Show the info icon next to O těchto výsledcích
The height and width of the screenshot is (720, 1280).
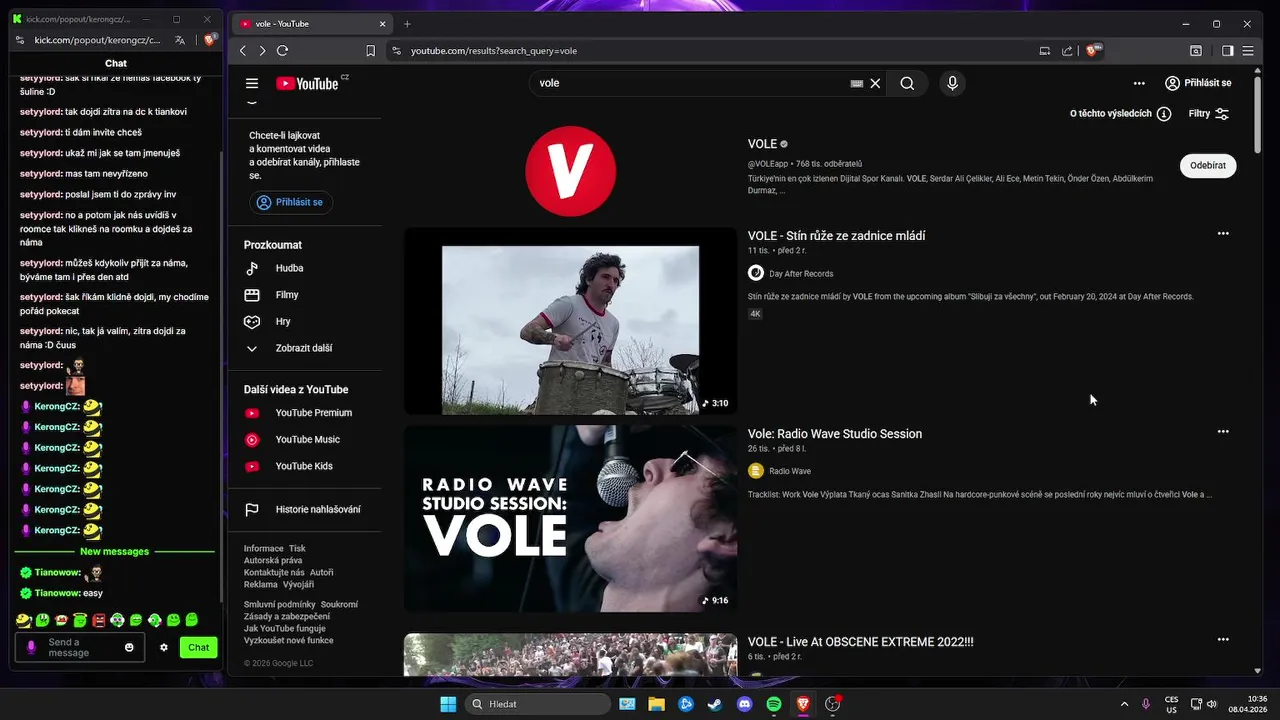pos(1164,114)
